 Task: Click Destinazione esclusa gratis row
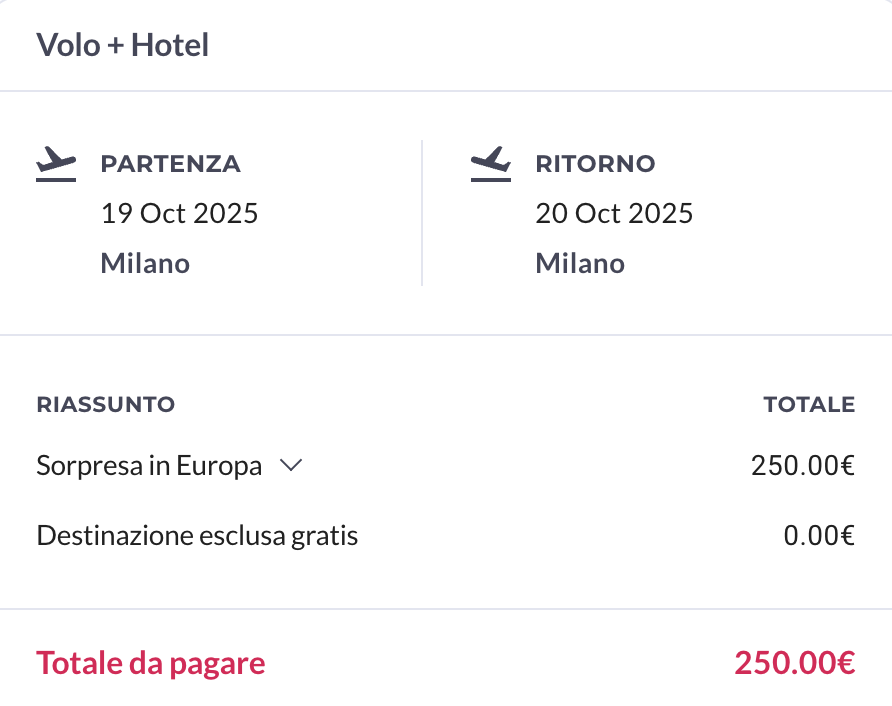445,535
